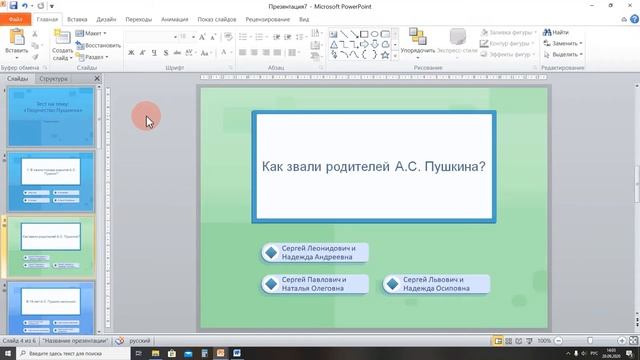This screenshot has width=640, height=360.
Task: Select the oval shape in shapes gallery
Action: (x=374, y=34)
